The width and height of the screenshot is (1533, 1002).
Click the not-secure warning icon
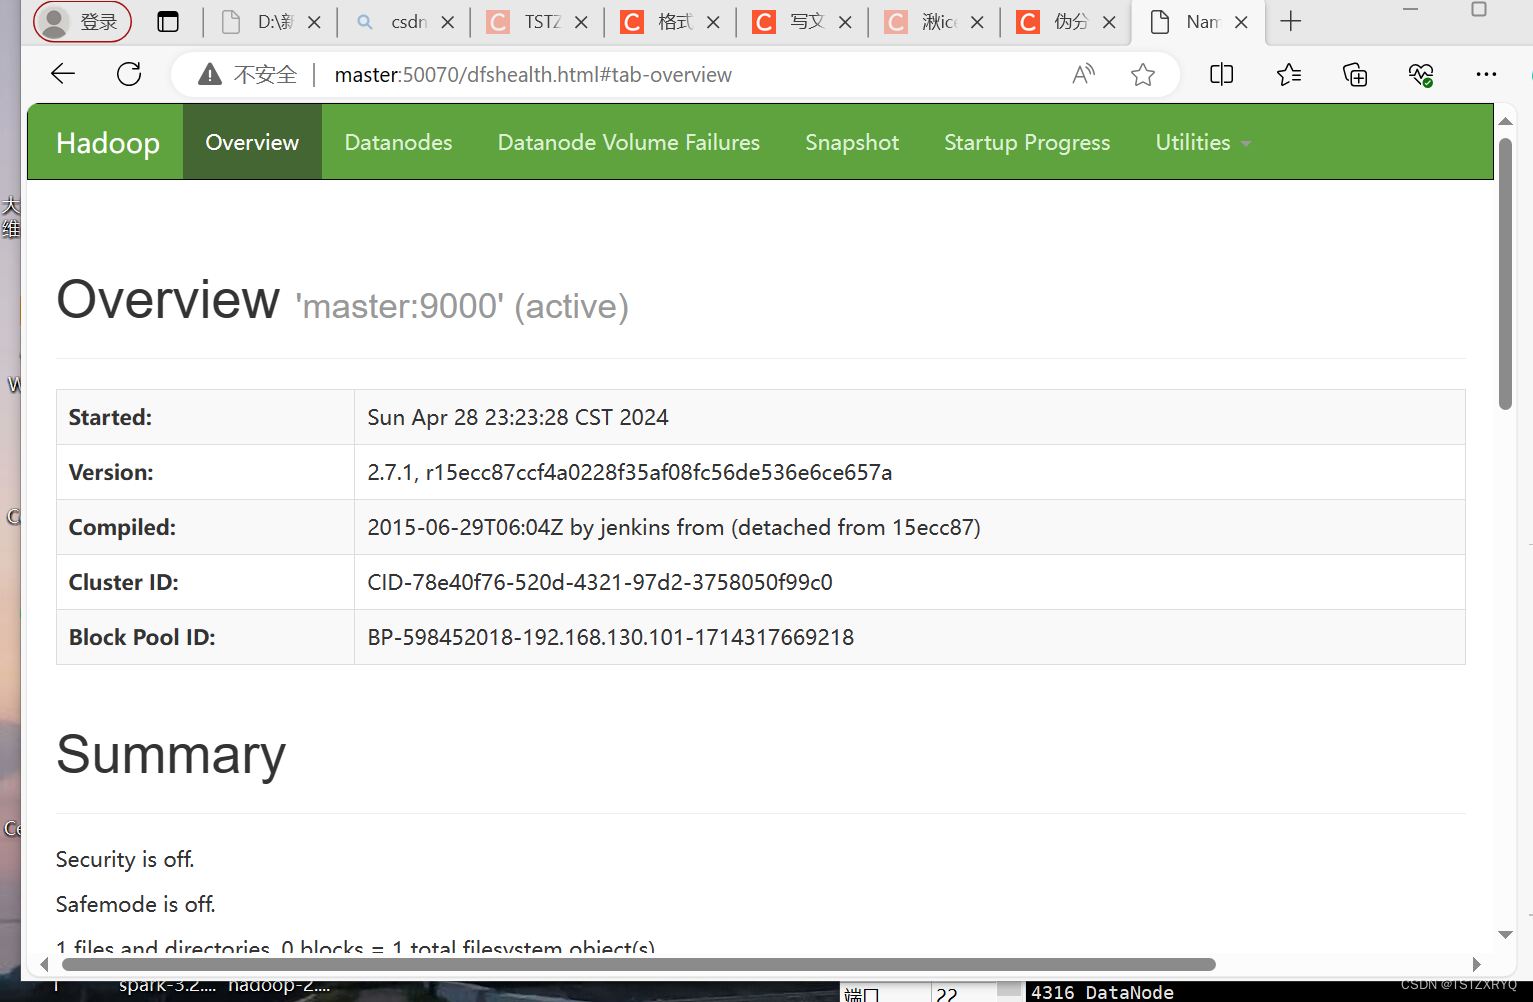(x=210, y=74)
